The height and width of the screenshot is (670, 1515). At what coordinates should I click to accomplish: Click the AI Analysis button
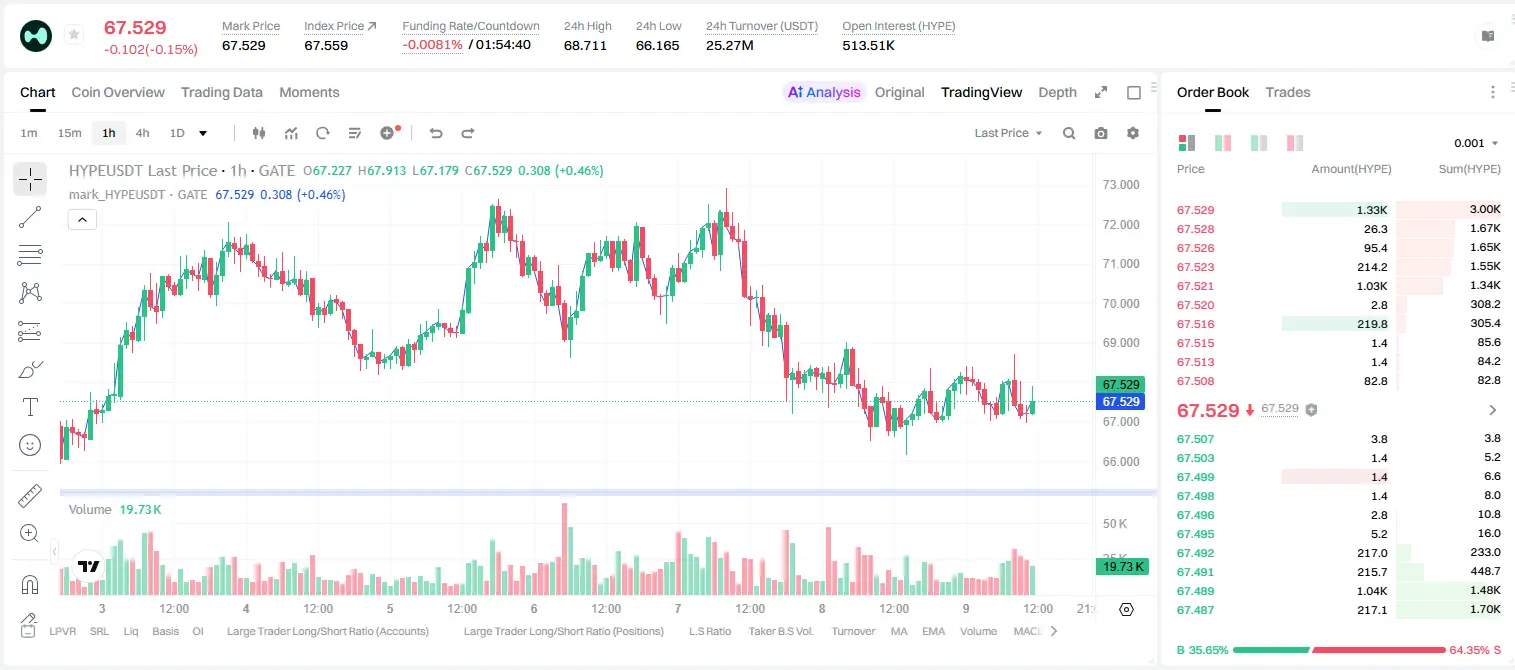click(x=824, y=92)
